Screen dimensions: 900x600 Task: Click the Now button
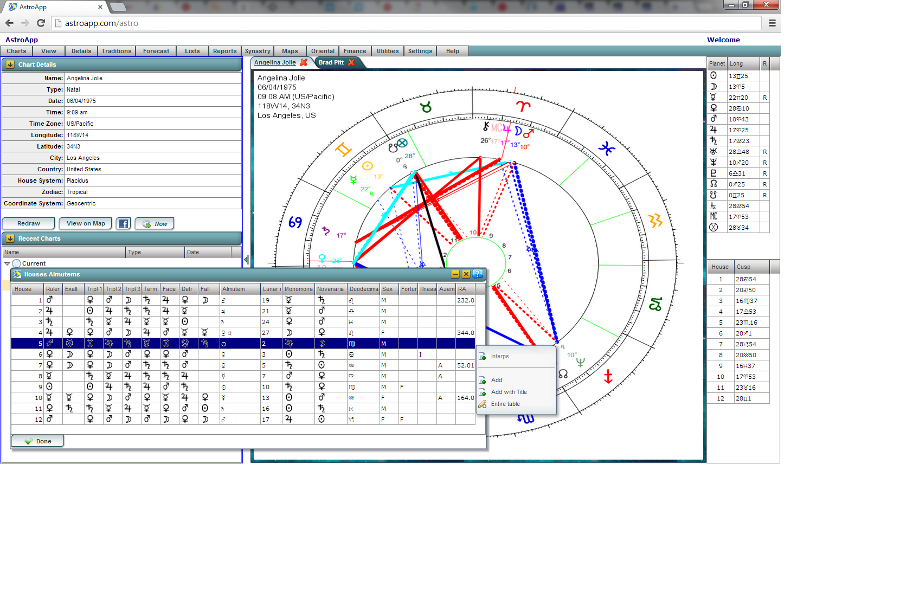153,223
